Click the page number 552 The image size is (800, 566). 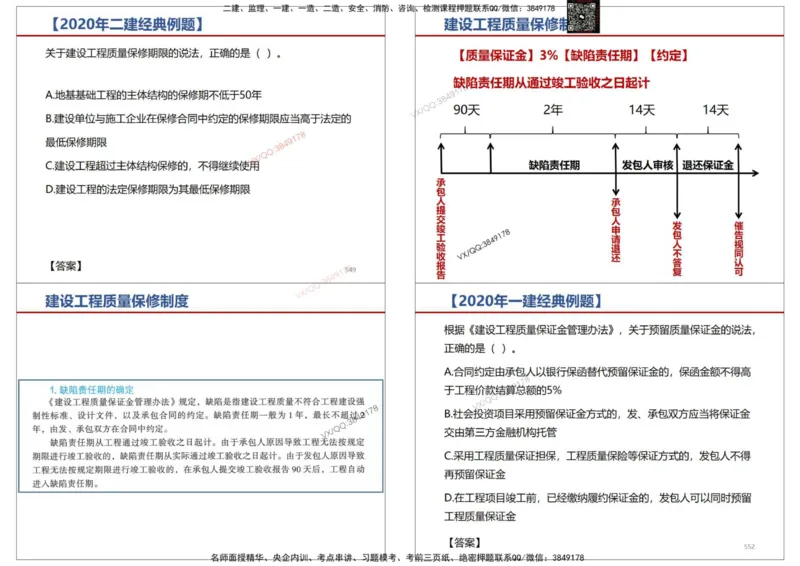point(749,547)
